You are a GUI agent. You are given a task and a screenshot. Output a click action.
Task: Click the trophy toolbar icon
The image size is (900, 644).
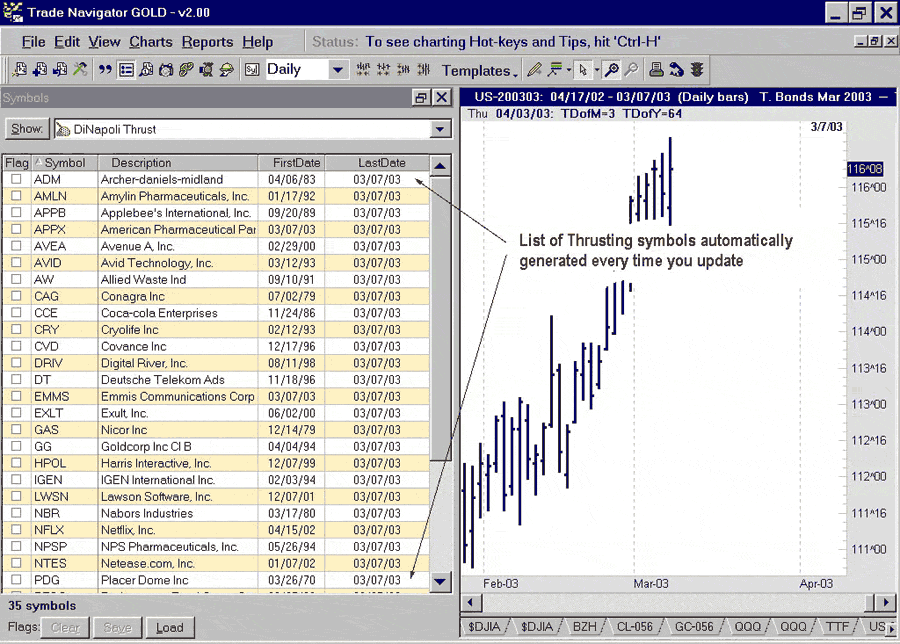coord(206,70)
